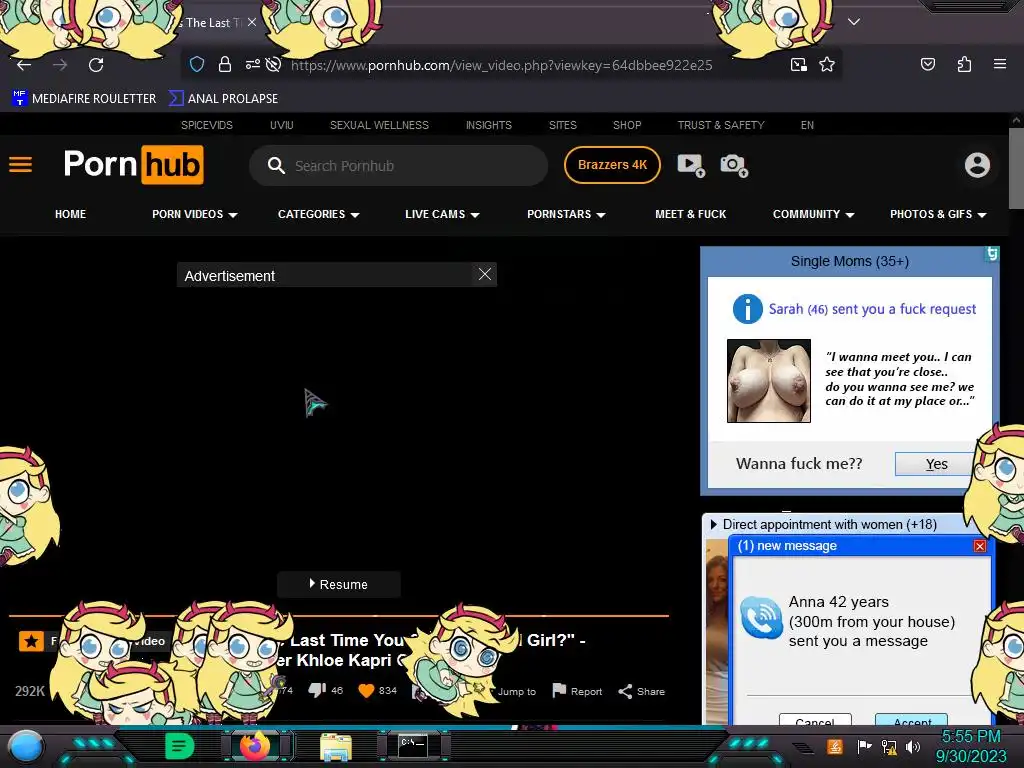Open the user account avatar icon
This screenshot has width=1024, height=768.
tap(977, 165)
